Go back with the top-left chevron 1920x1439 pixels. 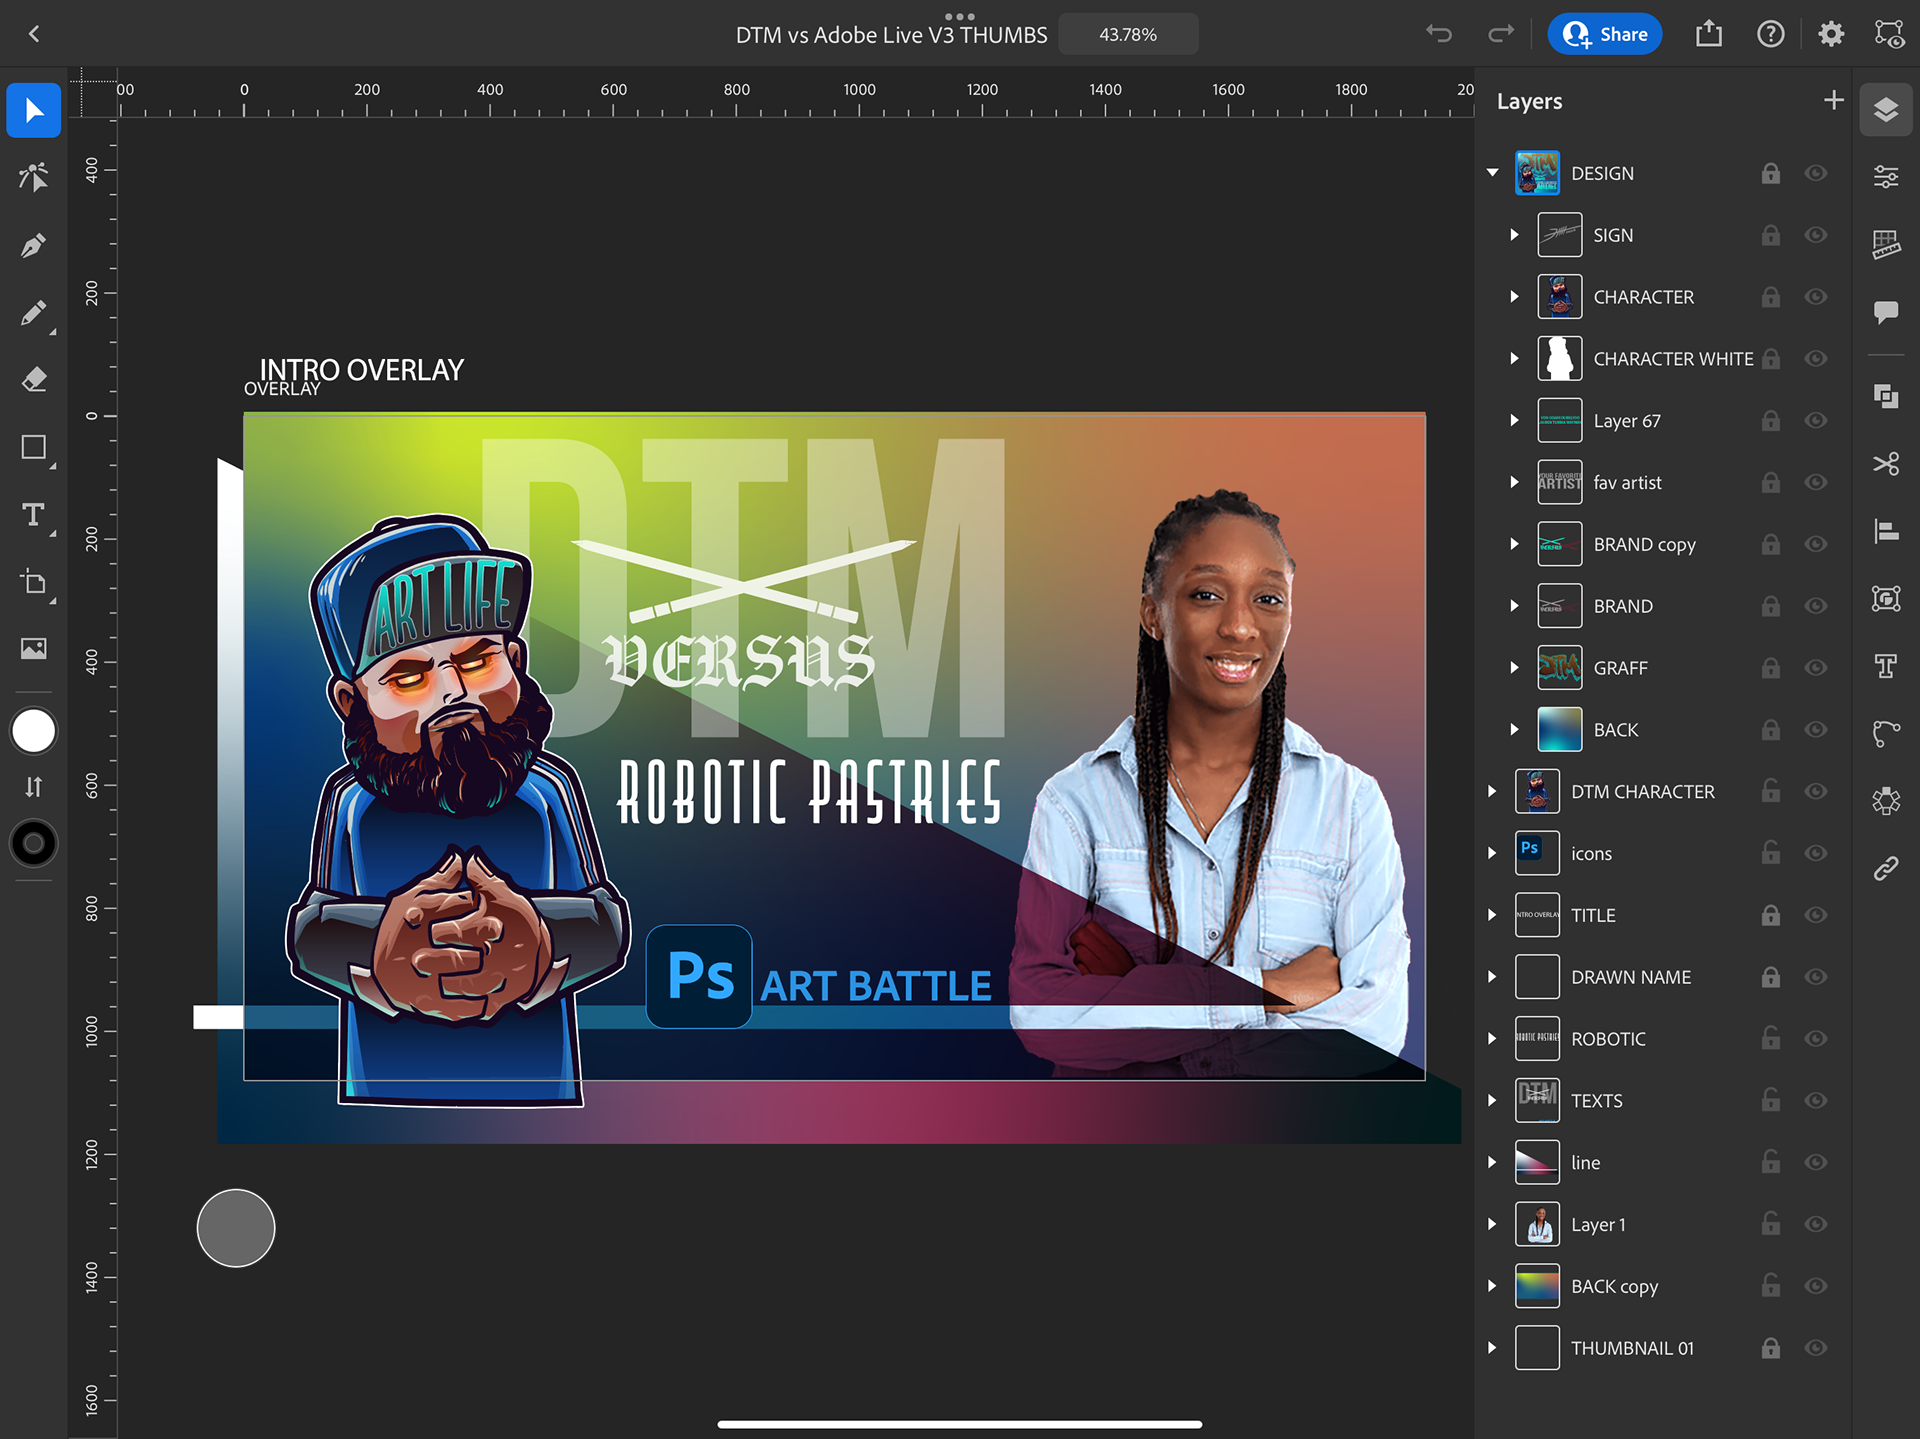(34, 34)
